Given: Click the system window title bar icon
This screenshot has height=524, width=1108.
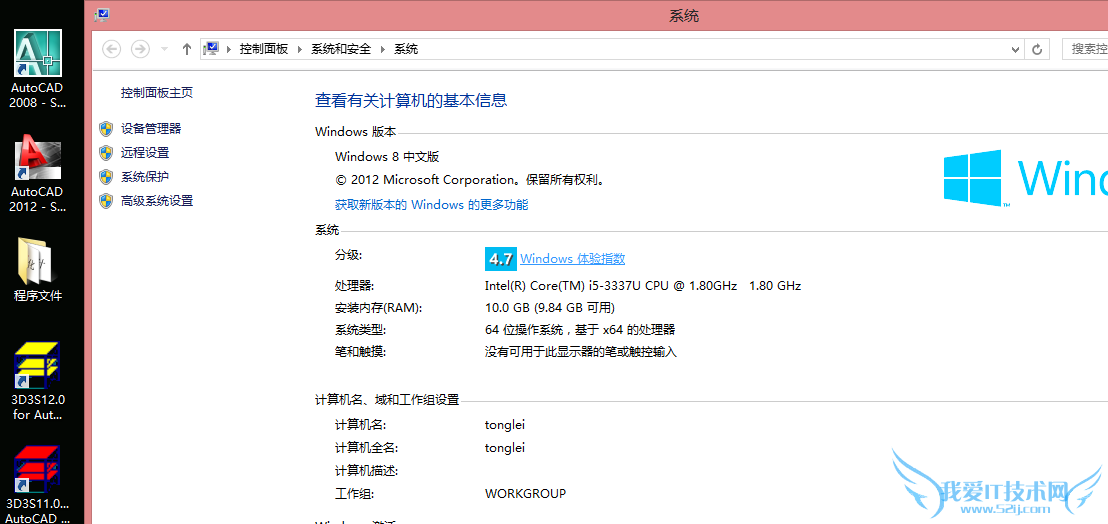Looking at the screenshot, I should [102, 15].
